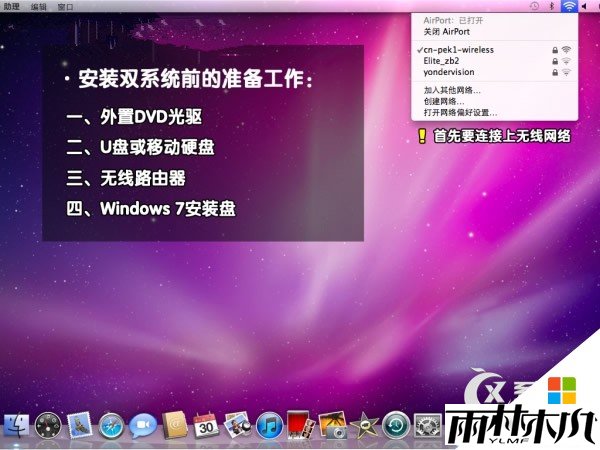The height and width of the screenshot is (450, 600).
Task: Open System Preferences gear icon
Action: pyautogui.click(x=428, y=425)
